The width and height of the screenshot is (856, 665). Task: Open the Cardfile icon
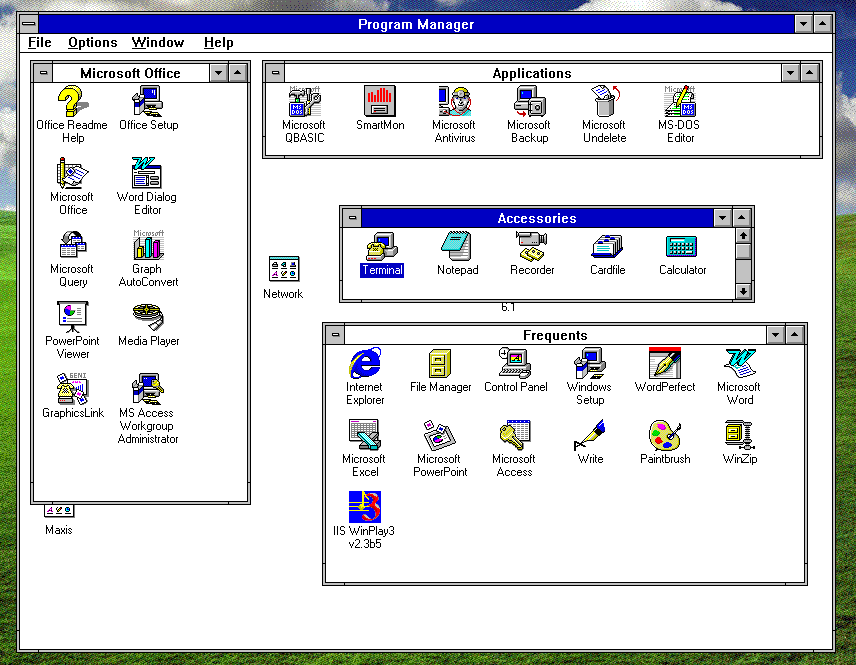pos(607,247)
